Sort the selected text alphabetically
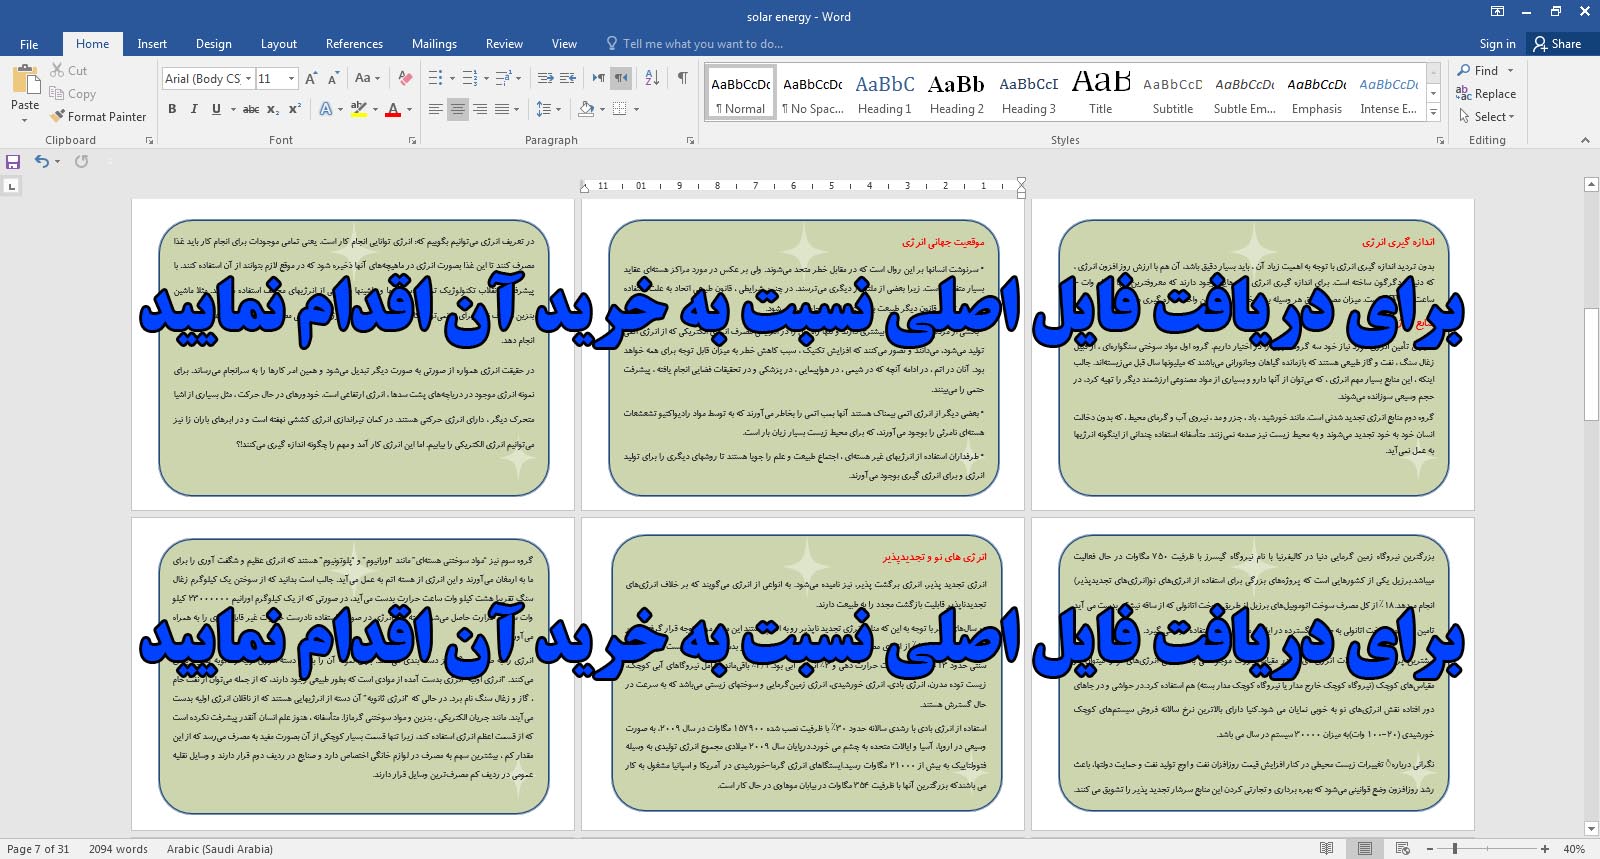 tap(652, 78)
